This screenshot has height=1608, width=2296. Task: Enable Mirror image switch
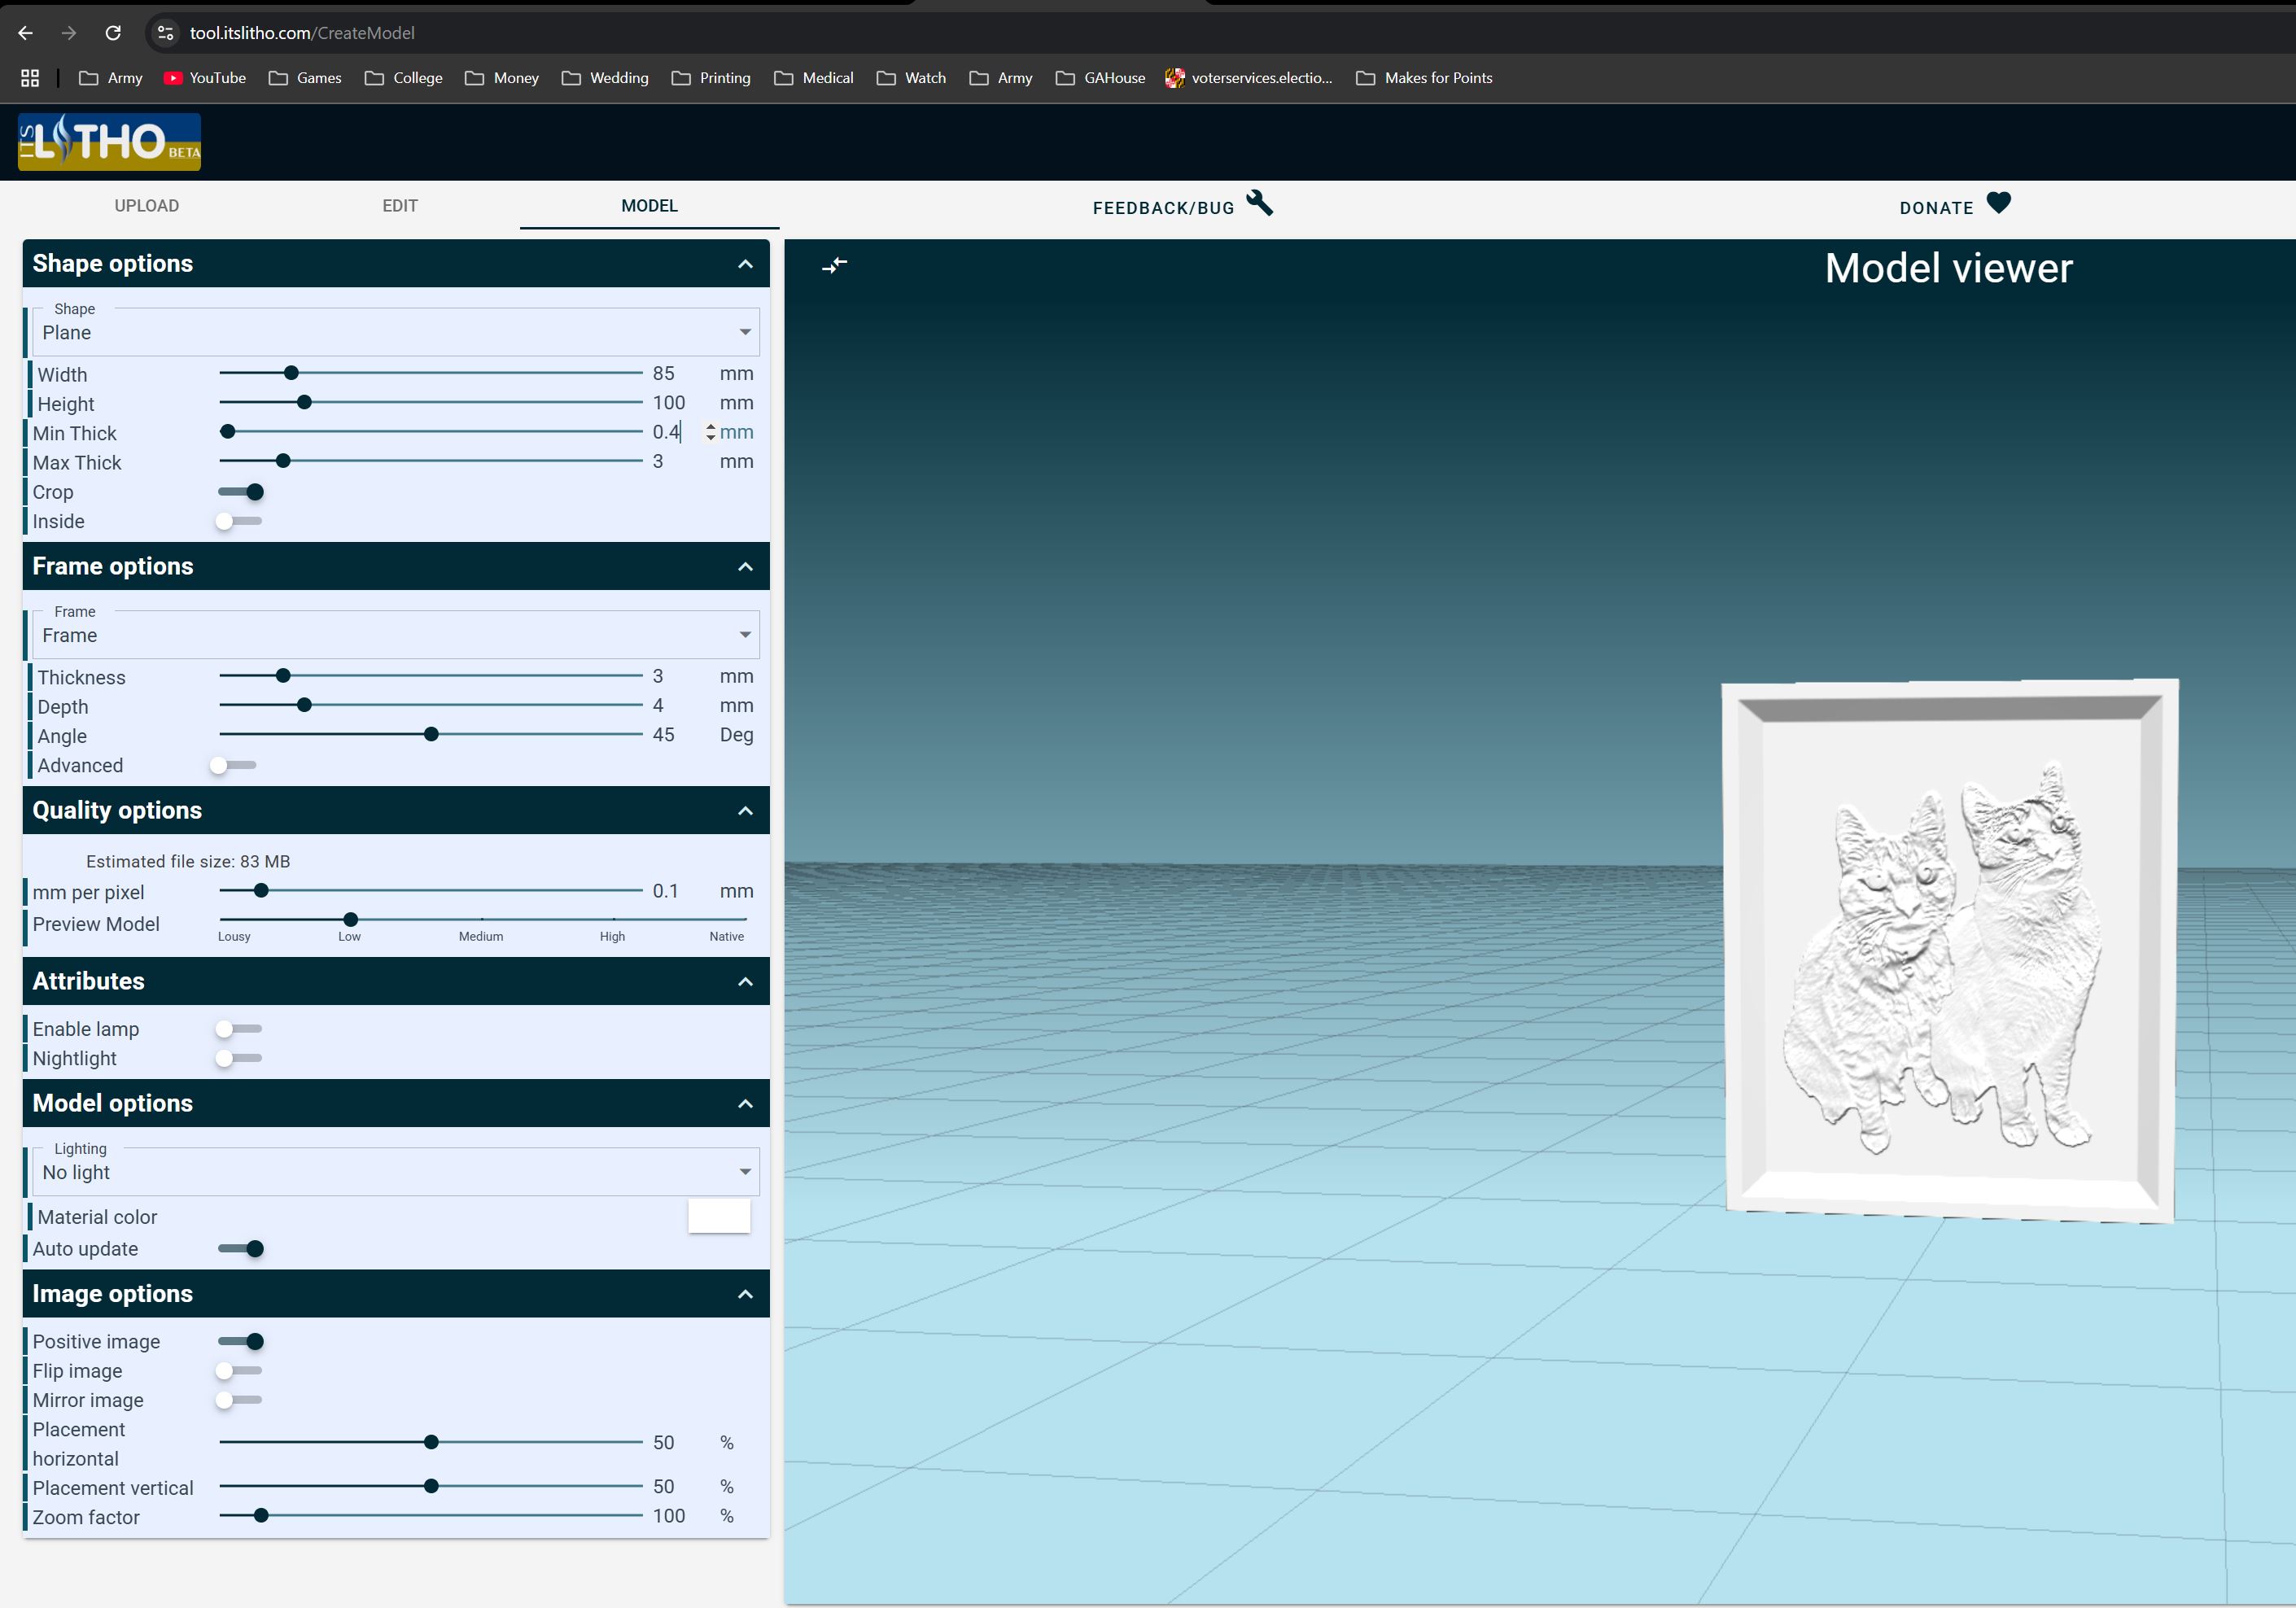239,1400
